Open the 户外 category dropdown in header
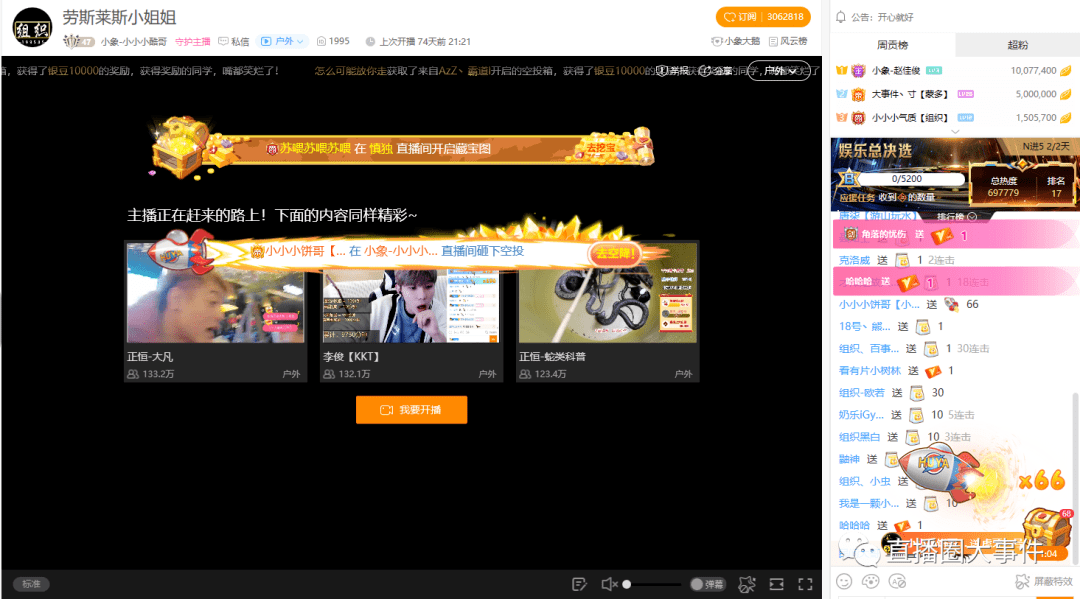This screenshot has width=1080, height=599. point(282,41)
